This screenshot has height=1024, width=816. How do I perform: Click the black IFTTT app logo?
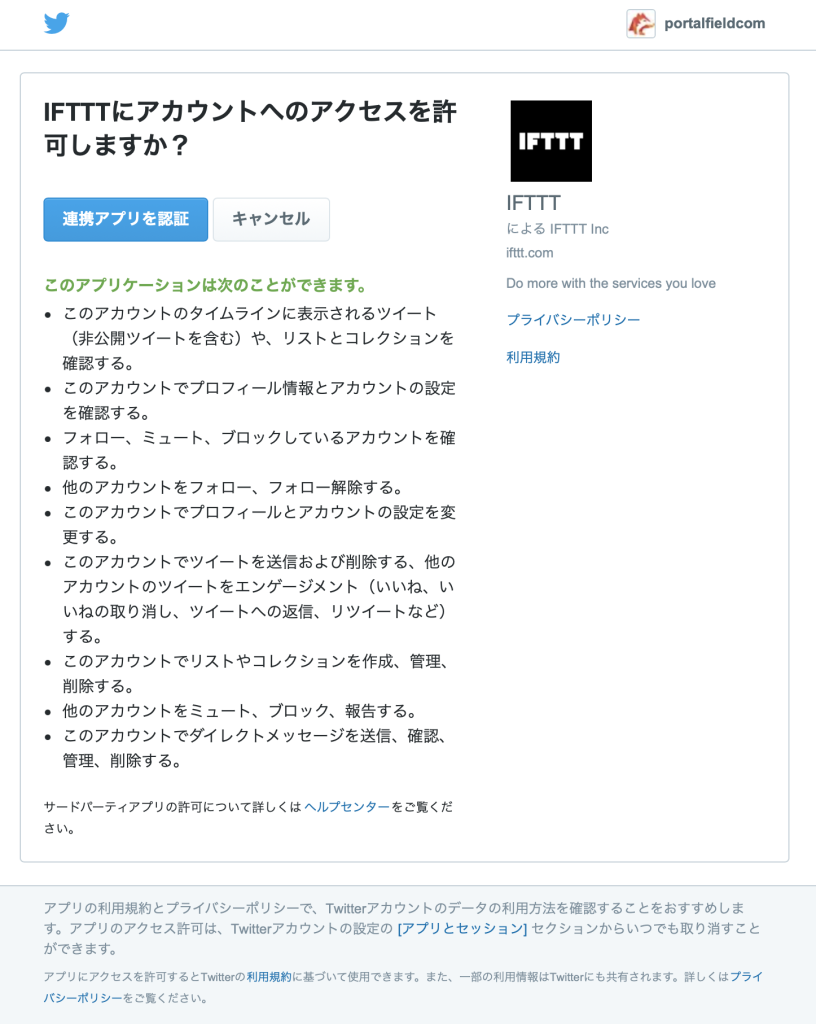551,141
